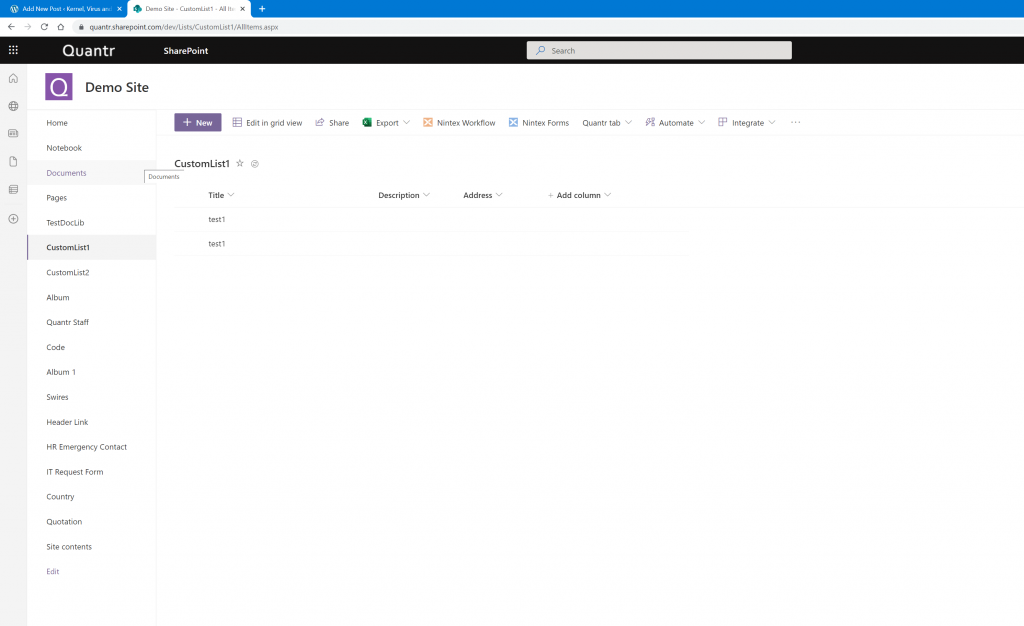
Task: Open the app launcher waffle icon
Action: click(x=13, y=50)
